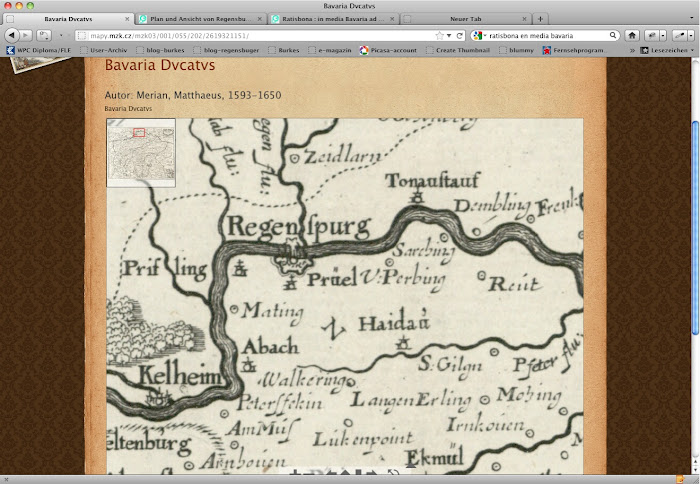
Task: Open the blummy bookmark
Action: pos(517,50)
